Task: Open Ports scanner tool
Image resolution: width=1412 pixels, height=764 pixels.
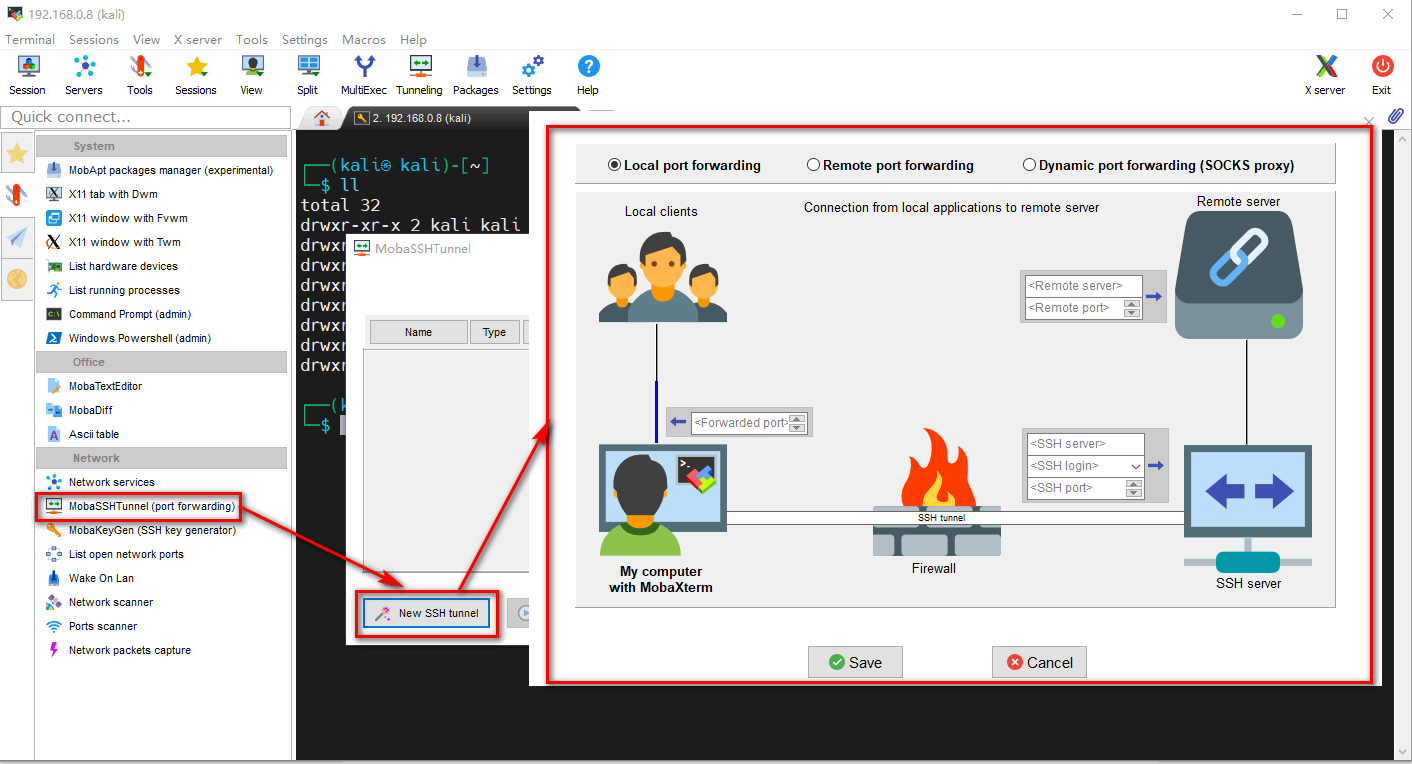Action: 93,626
